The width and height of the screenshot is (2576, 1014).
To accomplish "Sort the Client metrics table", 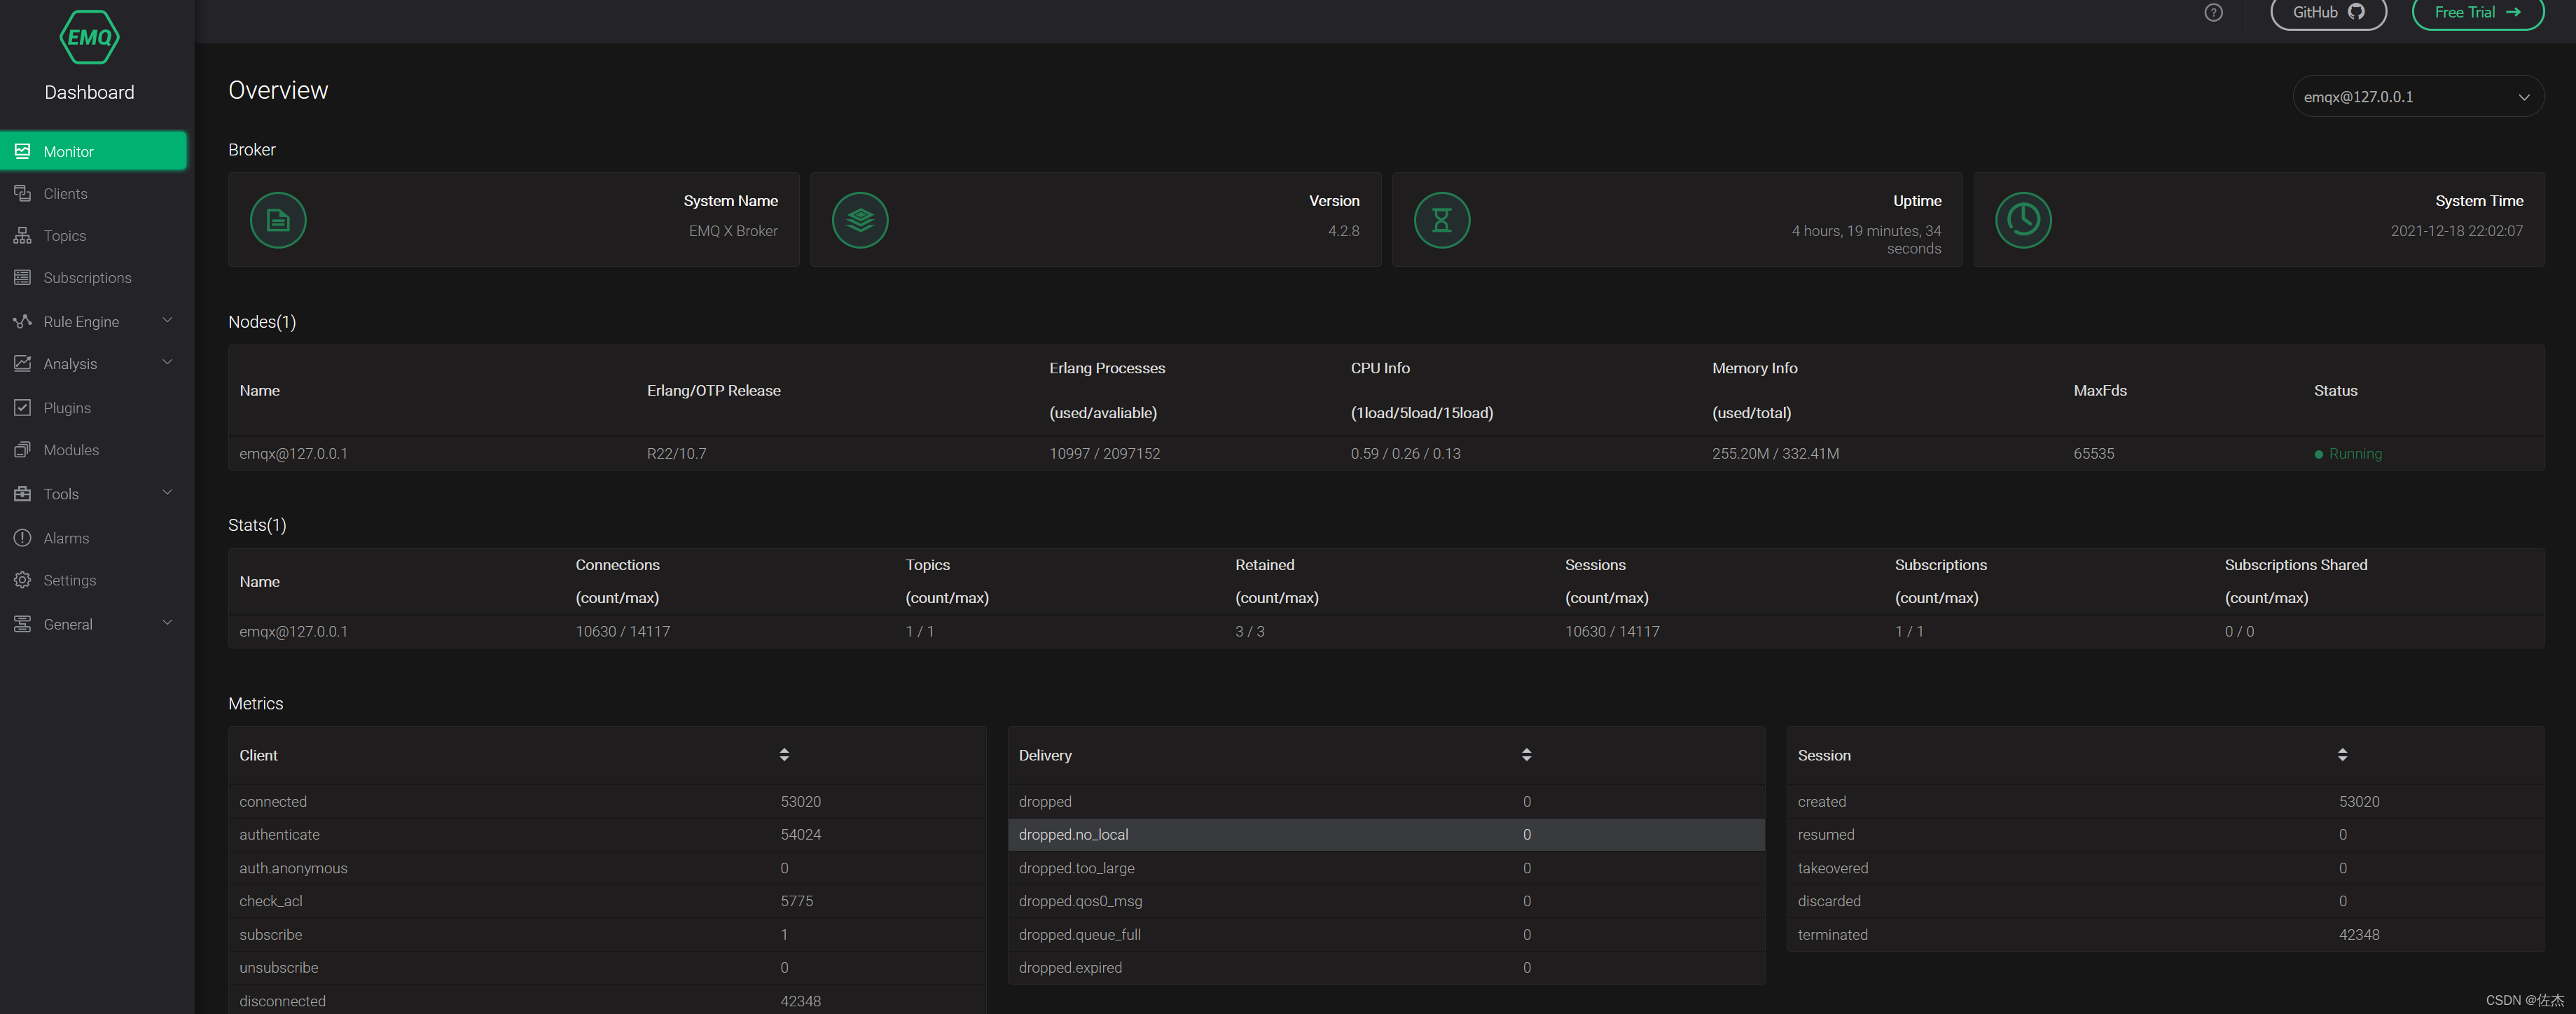I will 784,754.
